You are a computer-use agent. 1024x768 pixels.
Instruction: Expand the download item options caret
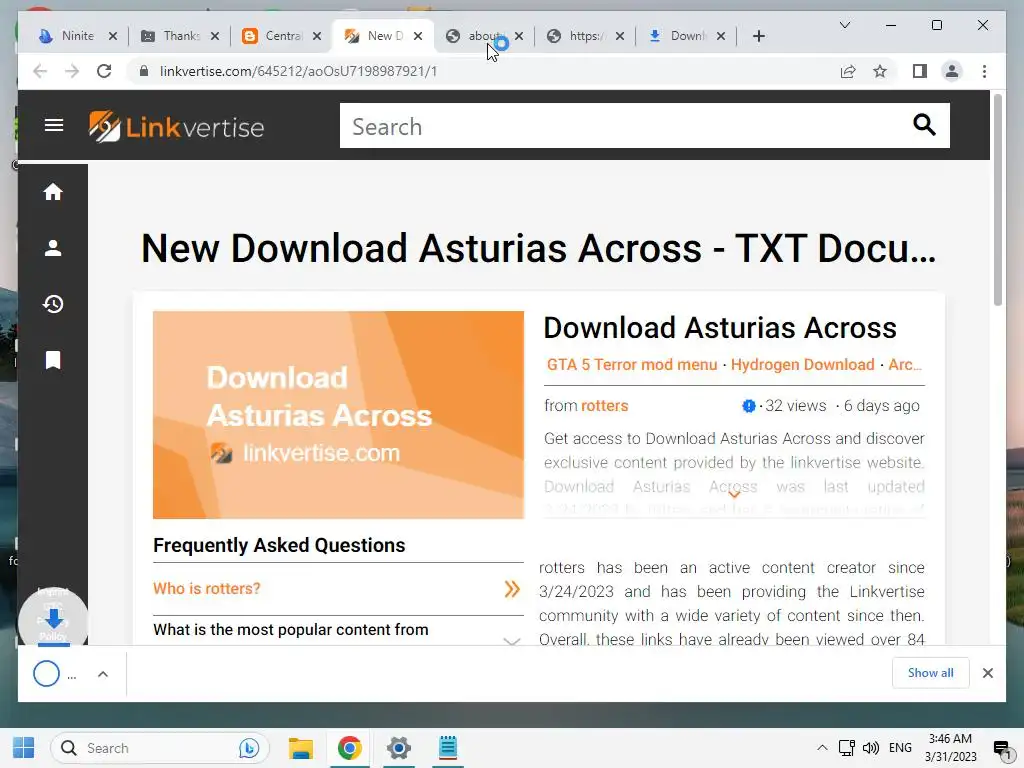pos(103,674)
